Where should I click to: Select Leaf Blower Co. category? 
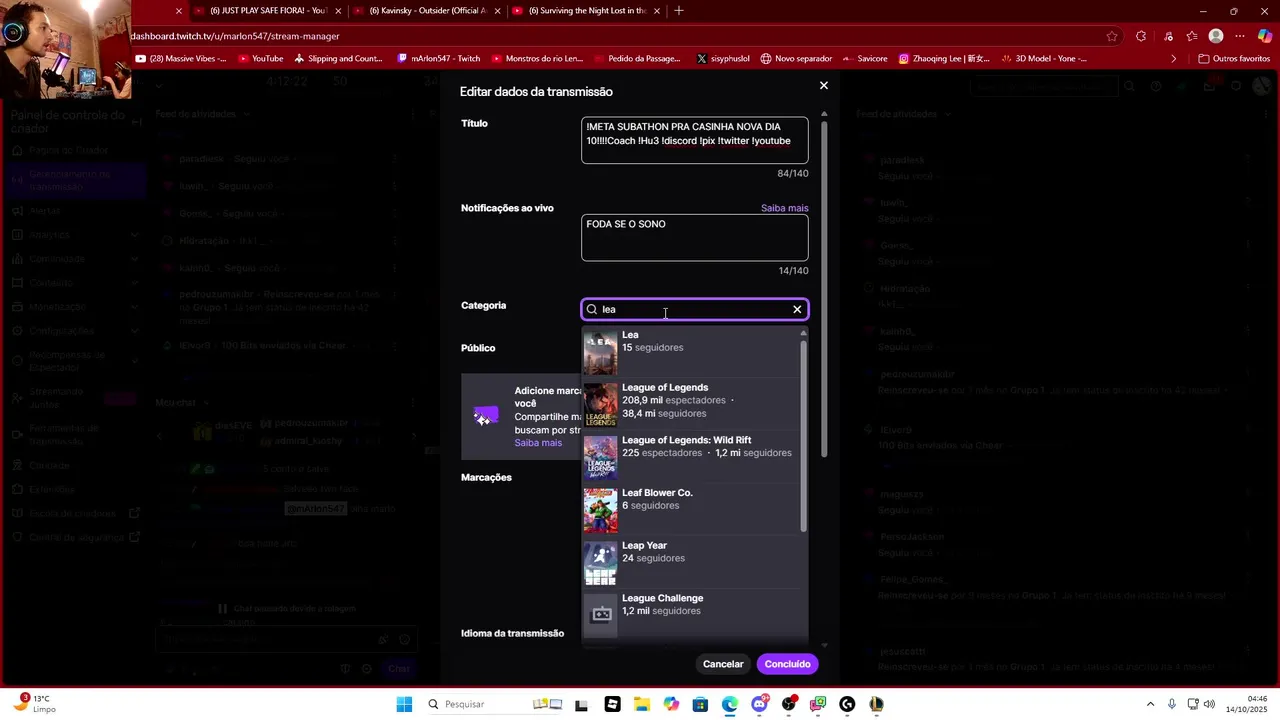691,510
